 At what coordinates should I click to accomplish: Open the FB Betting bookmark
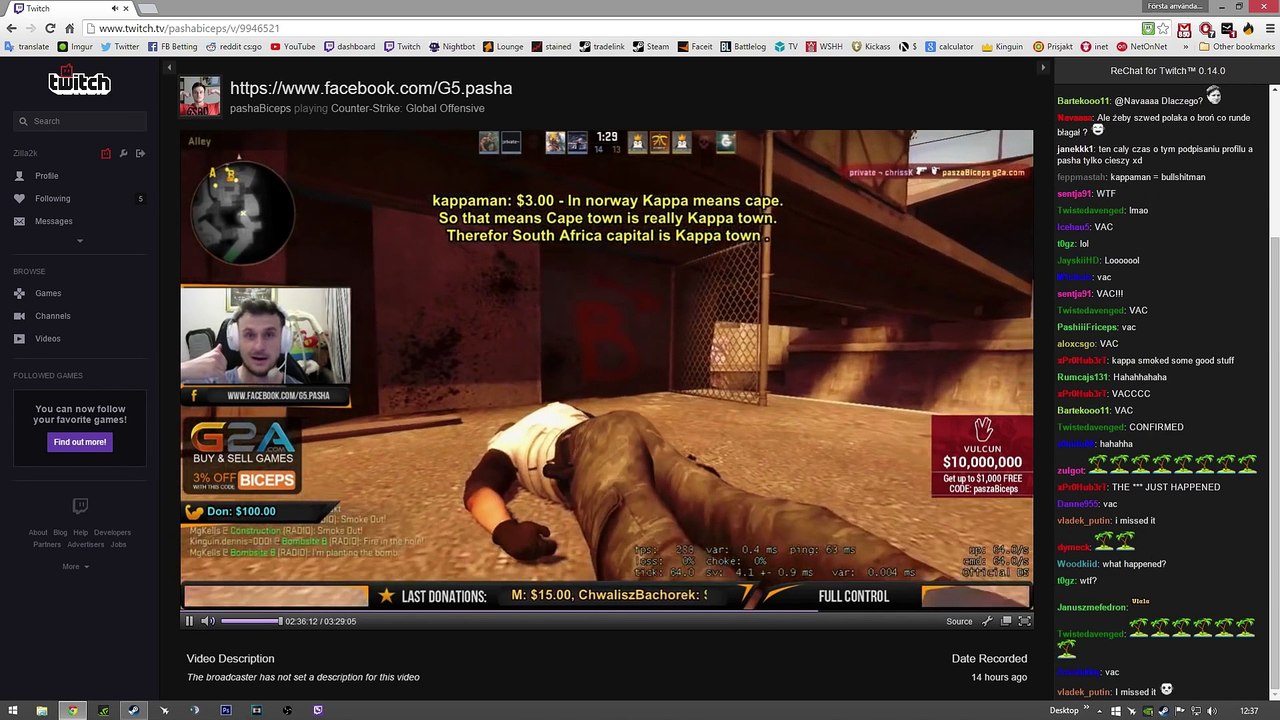(173, 47)
